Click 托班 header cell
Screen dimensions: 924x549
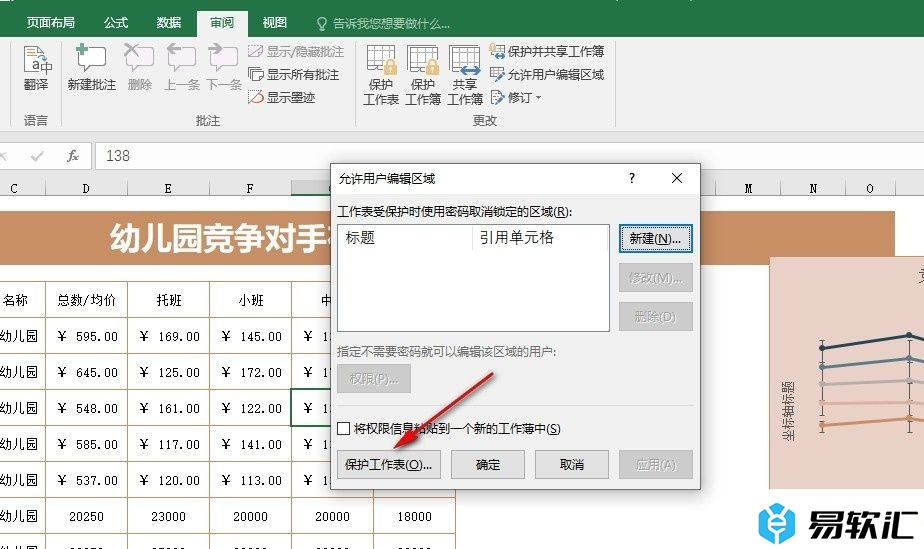tap(168, 300)
